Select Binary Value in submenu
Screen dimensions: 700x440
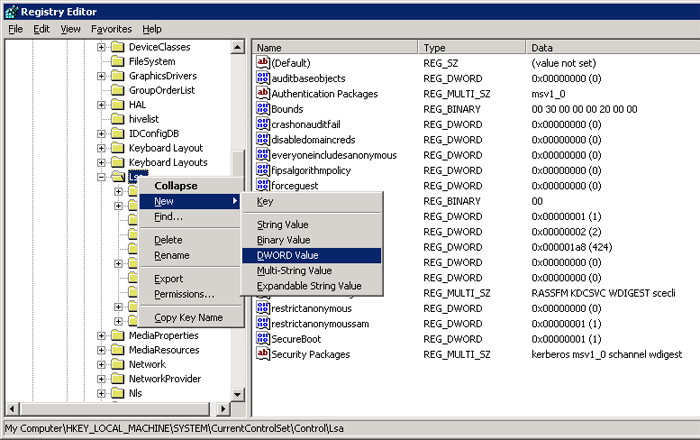click(x=312, y=240)
